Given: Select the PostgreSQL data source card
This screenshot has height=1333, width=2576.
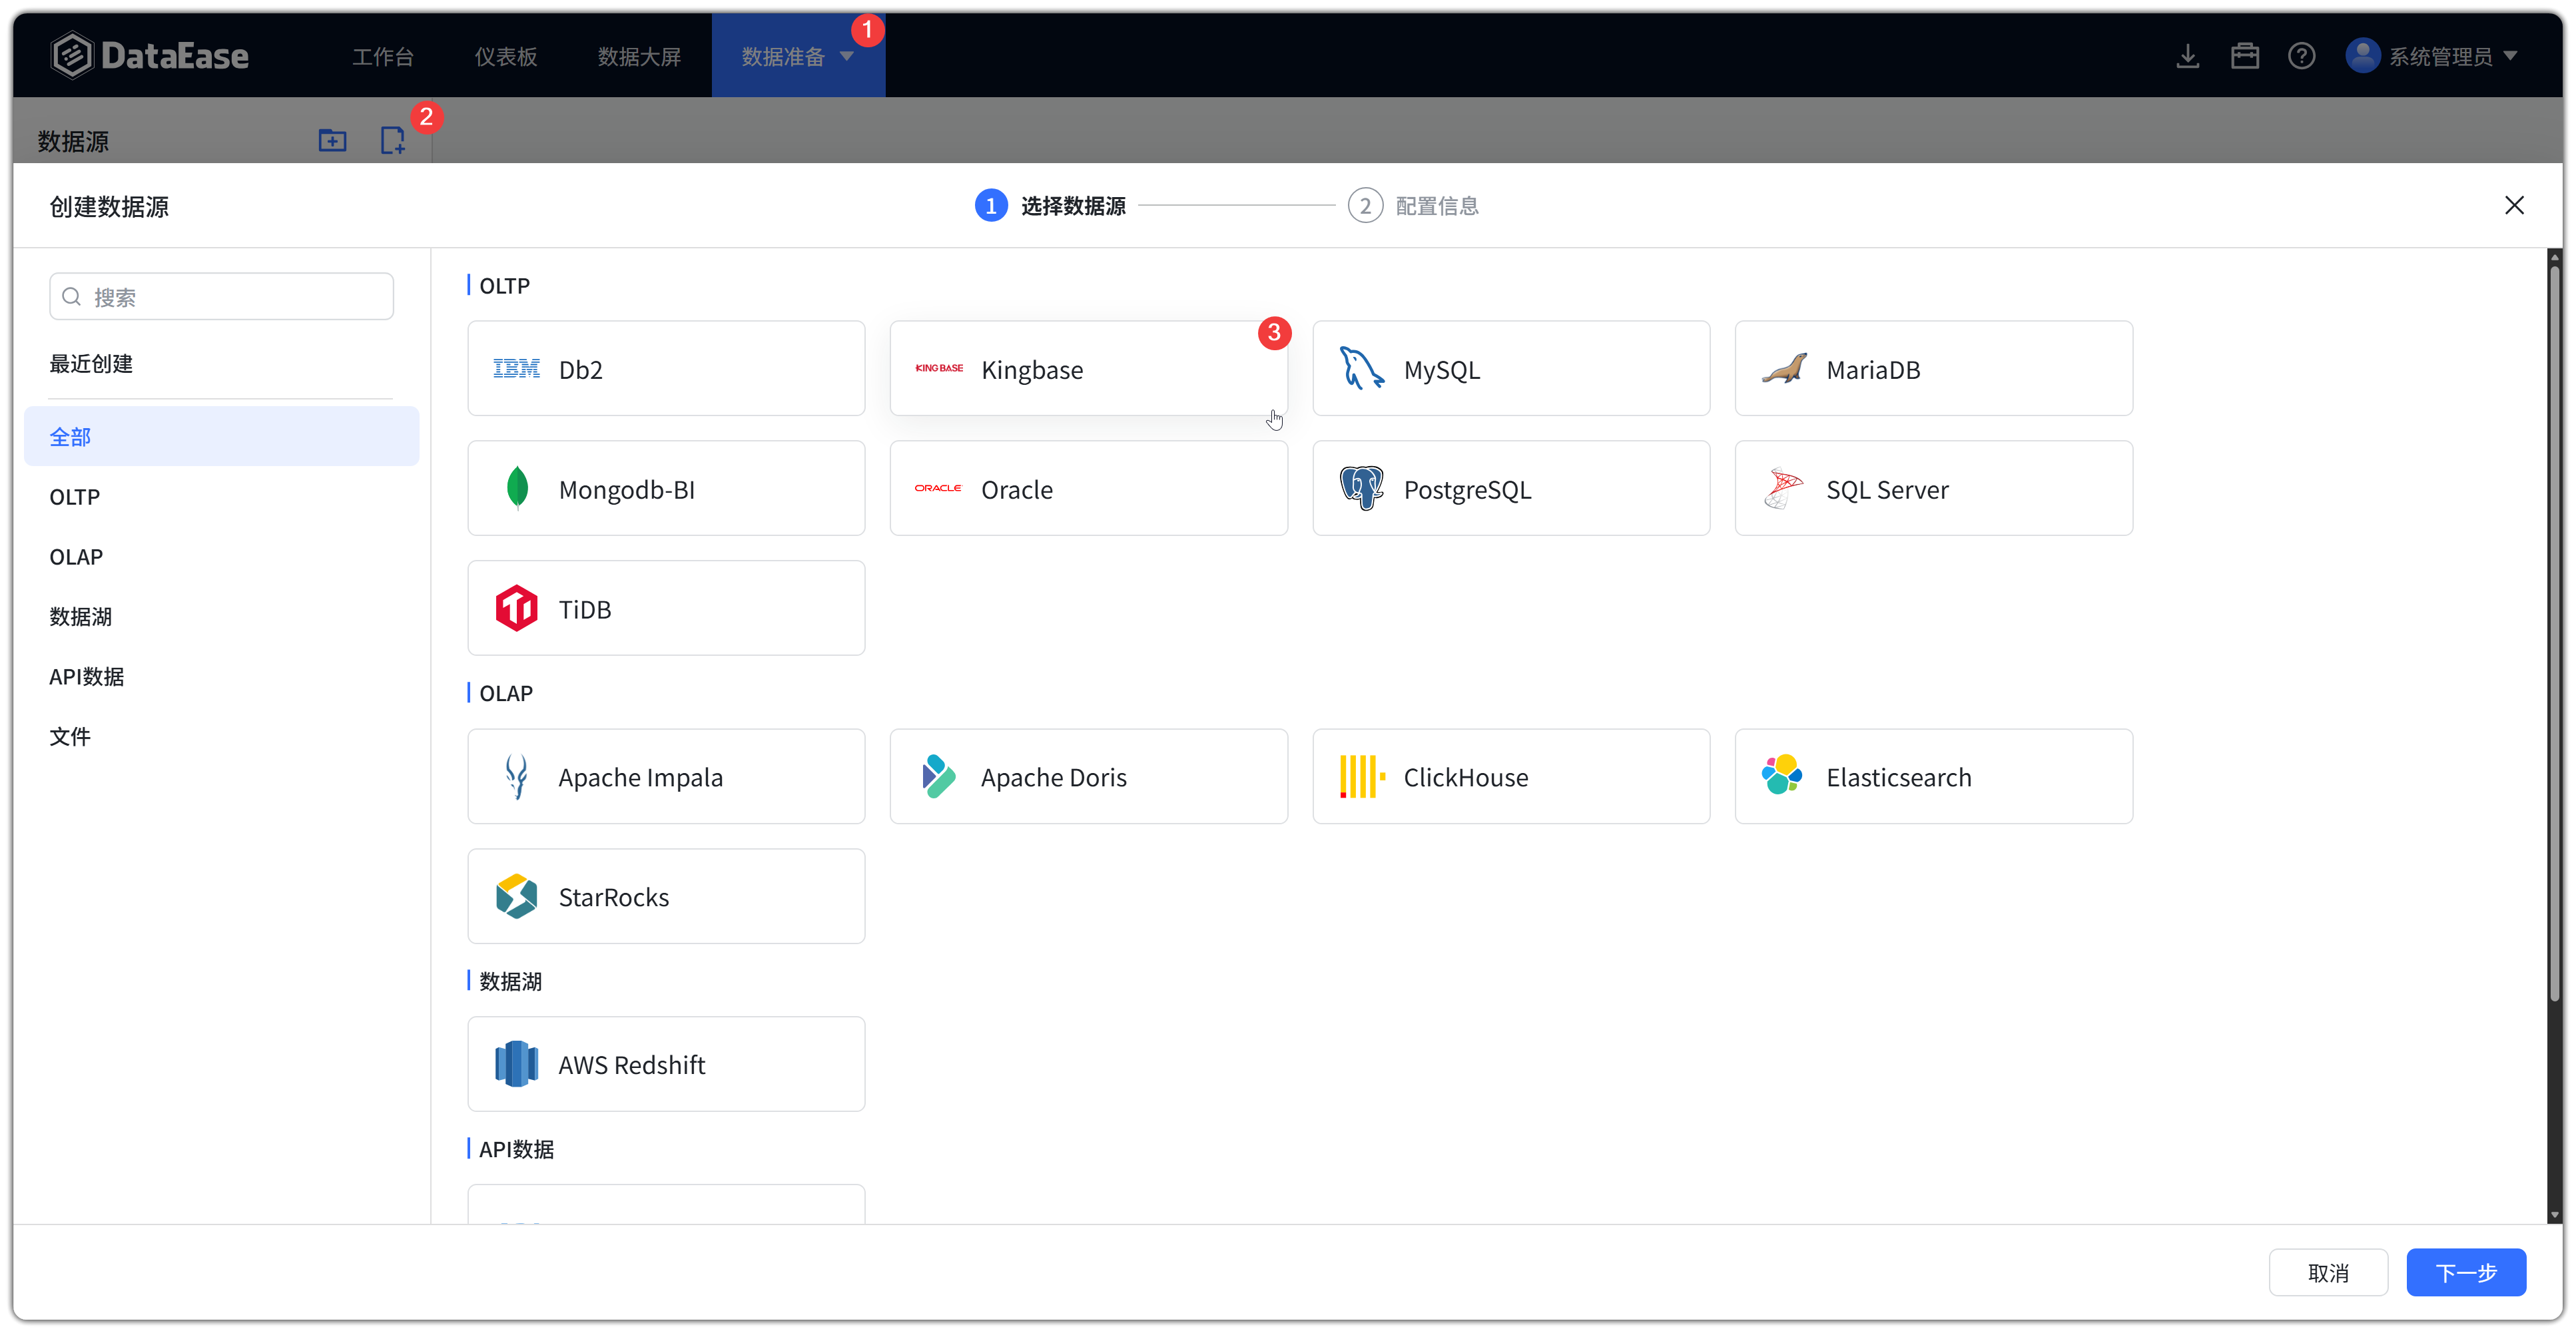Looking at the screenshot, I should [x=1511, y=488].
